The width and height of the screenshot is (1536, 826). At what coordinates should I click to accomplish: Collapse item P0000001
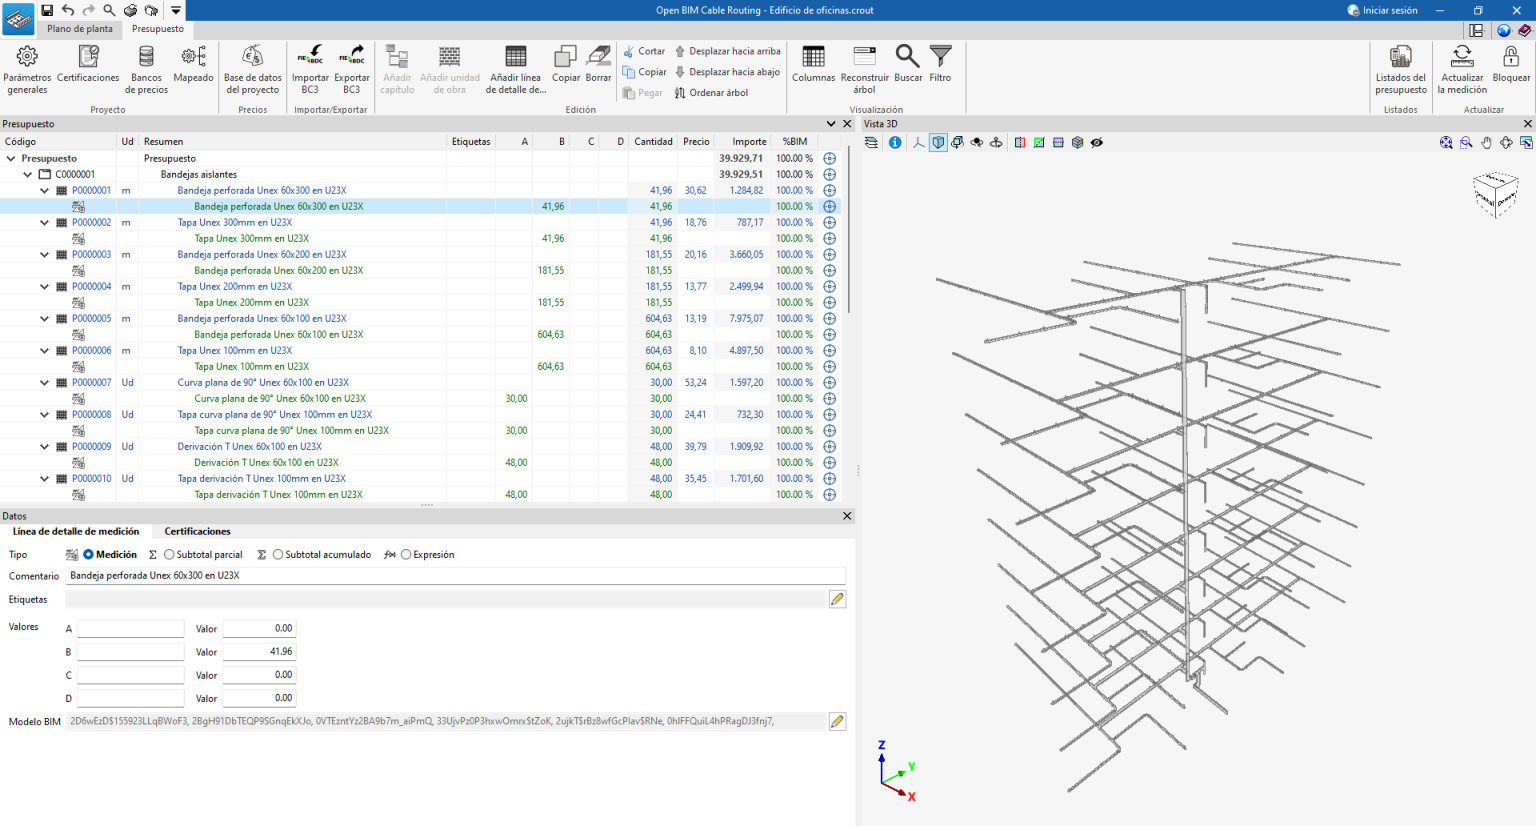pyautogui.click(x=44, y=190)
